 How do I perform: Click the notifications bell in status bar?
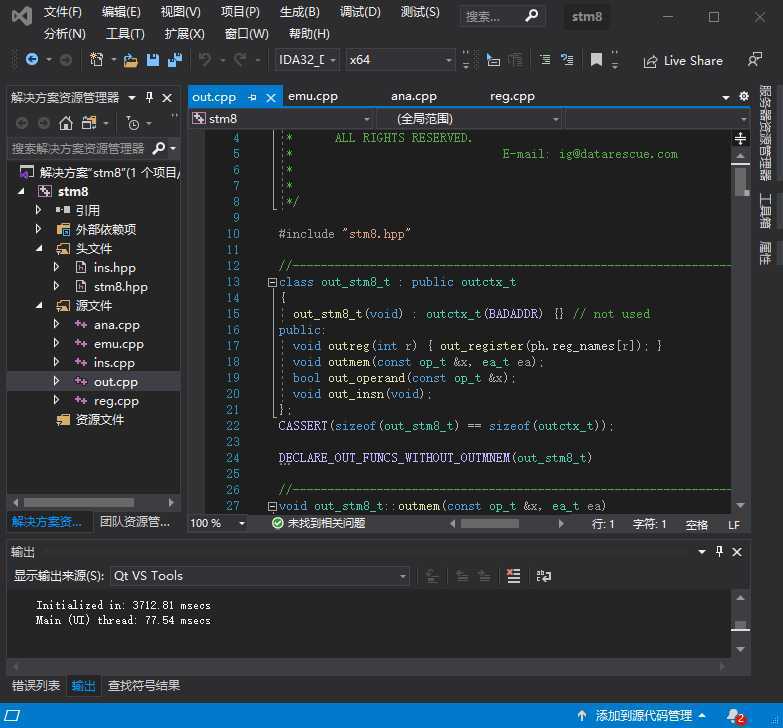736,716
